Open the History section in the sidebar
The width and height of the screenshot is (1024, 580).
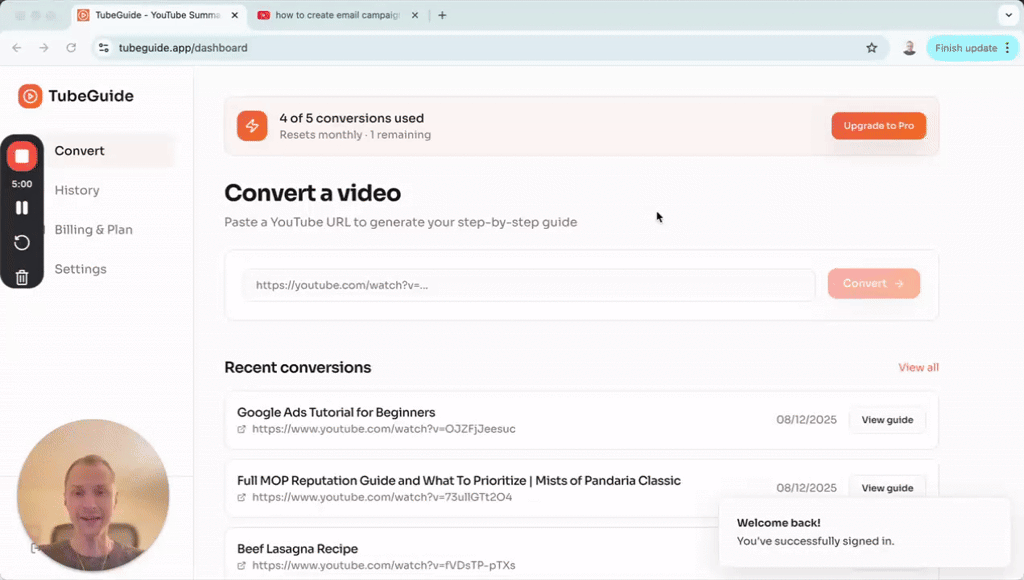tap(78, 190)
